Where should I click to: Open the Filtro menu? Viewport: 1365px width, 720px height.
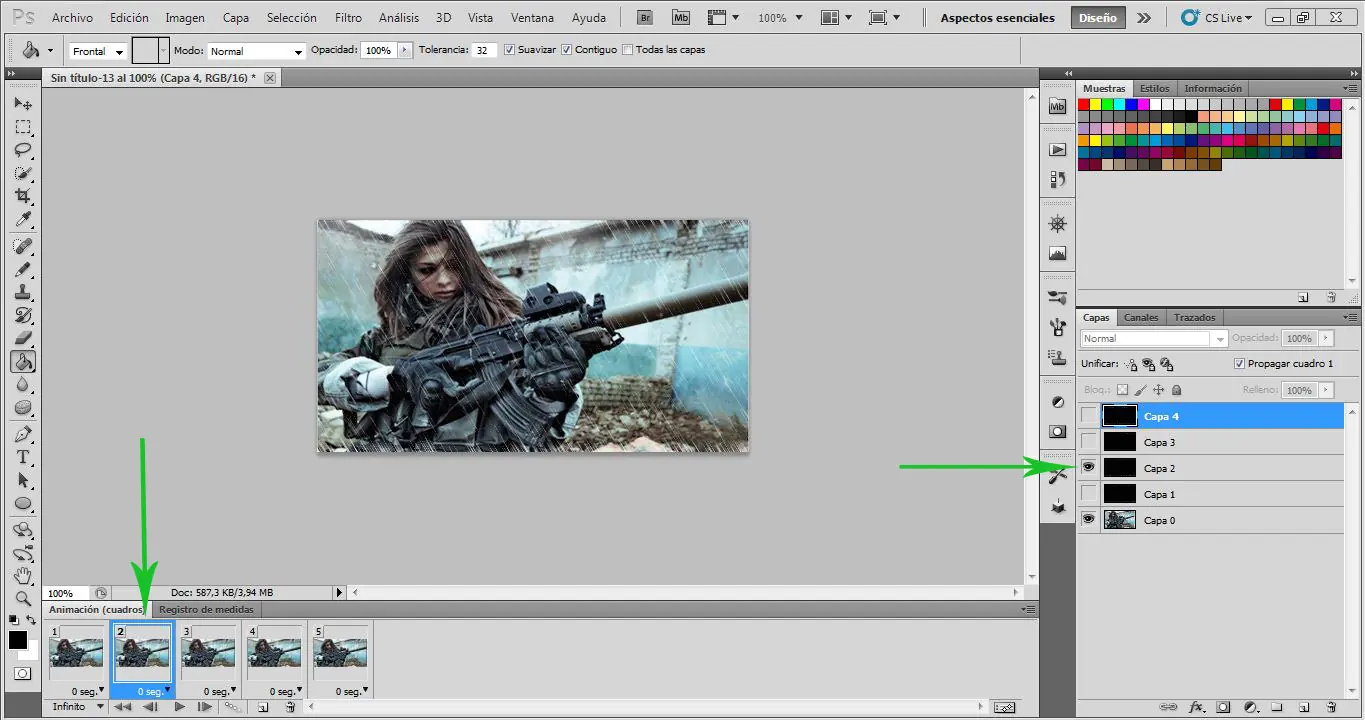[348, 18]
